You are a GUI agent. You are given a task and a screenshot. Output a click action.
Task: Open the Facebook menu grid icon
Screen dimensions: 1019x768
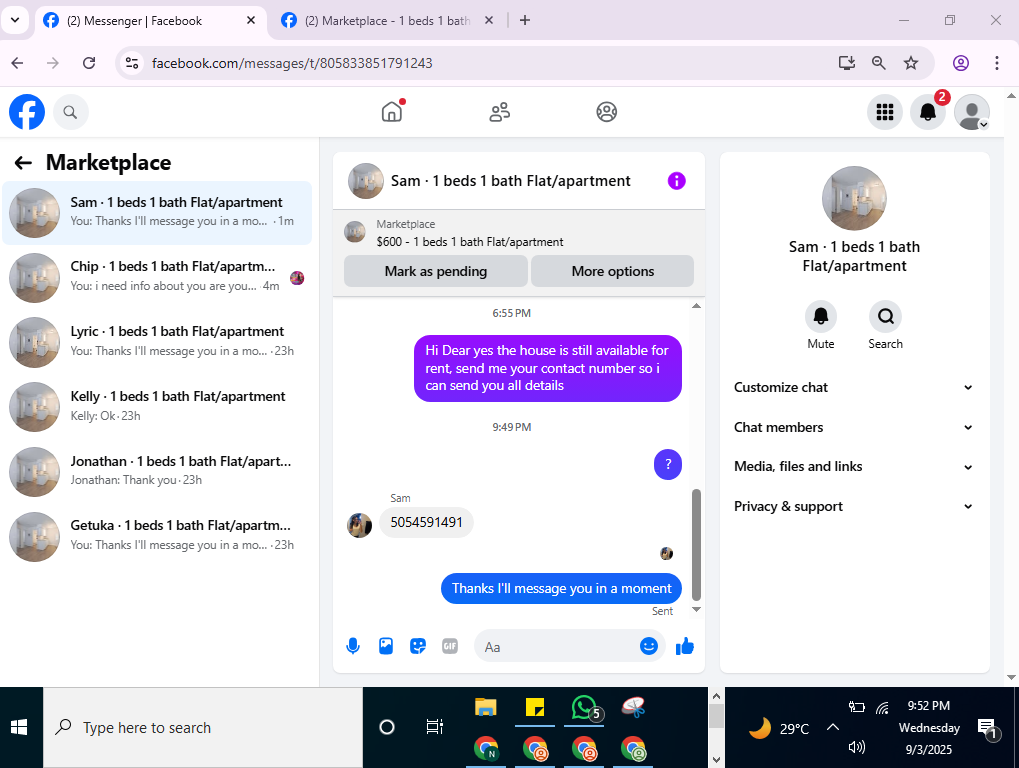[884, 112]
